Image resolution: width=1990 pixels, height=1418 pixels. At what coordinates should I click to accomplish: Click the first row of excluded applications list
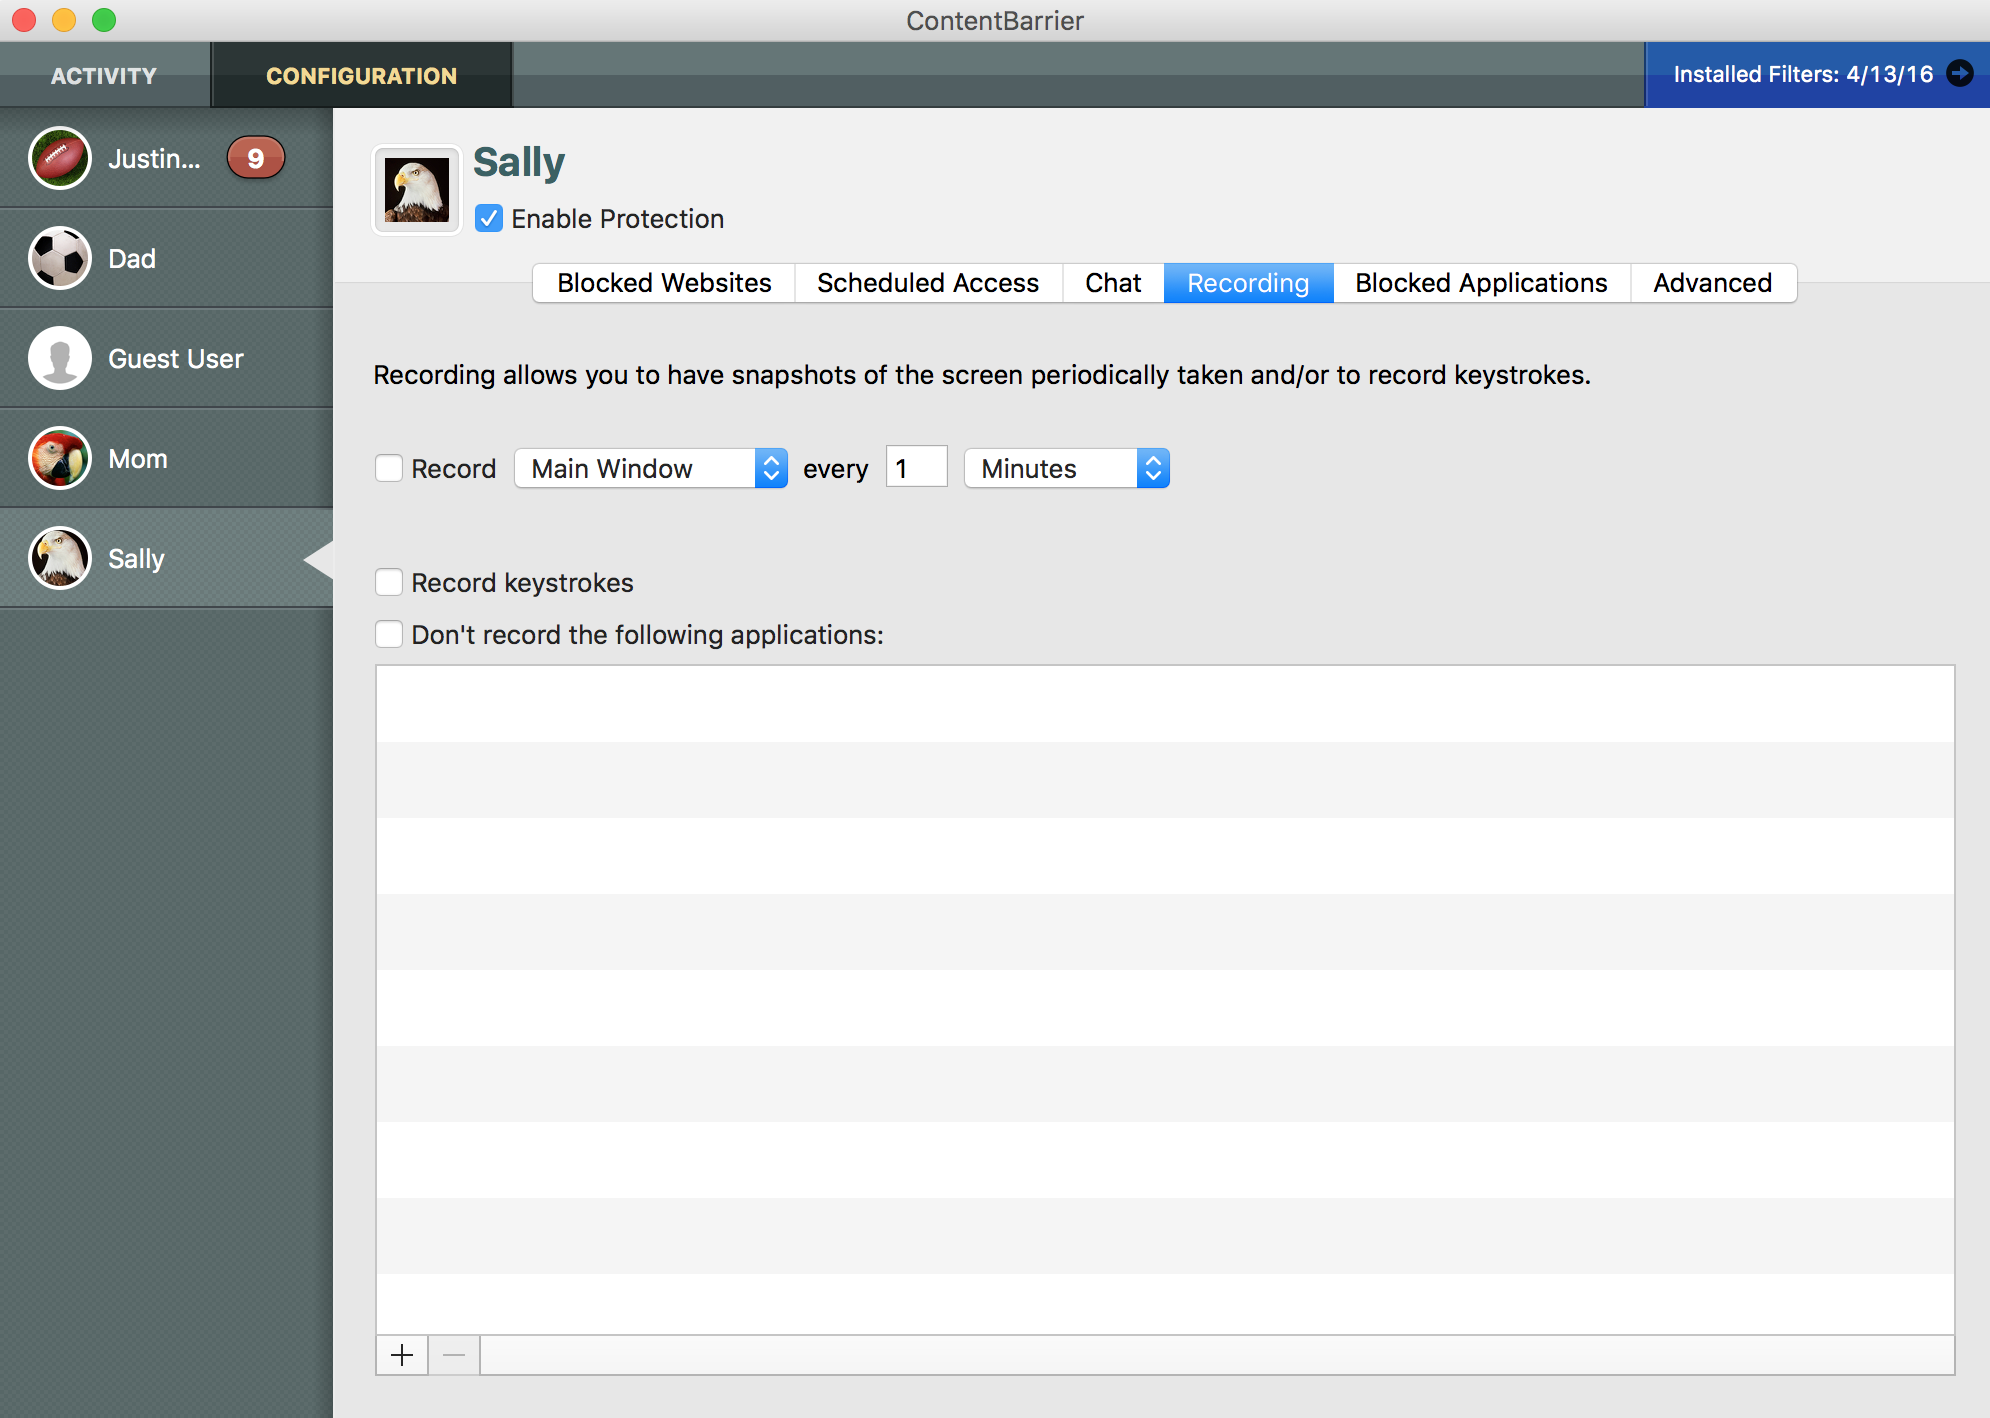coord(1165,704)
